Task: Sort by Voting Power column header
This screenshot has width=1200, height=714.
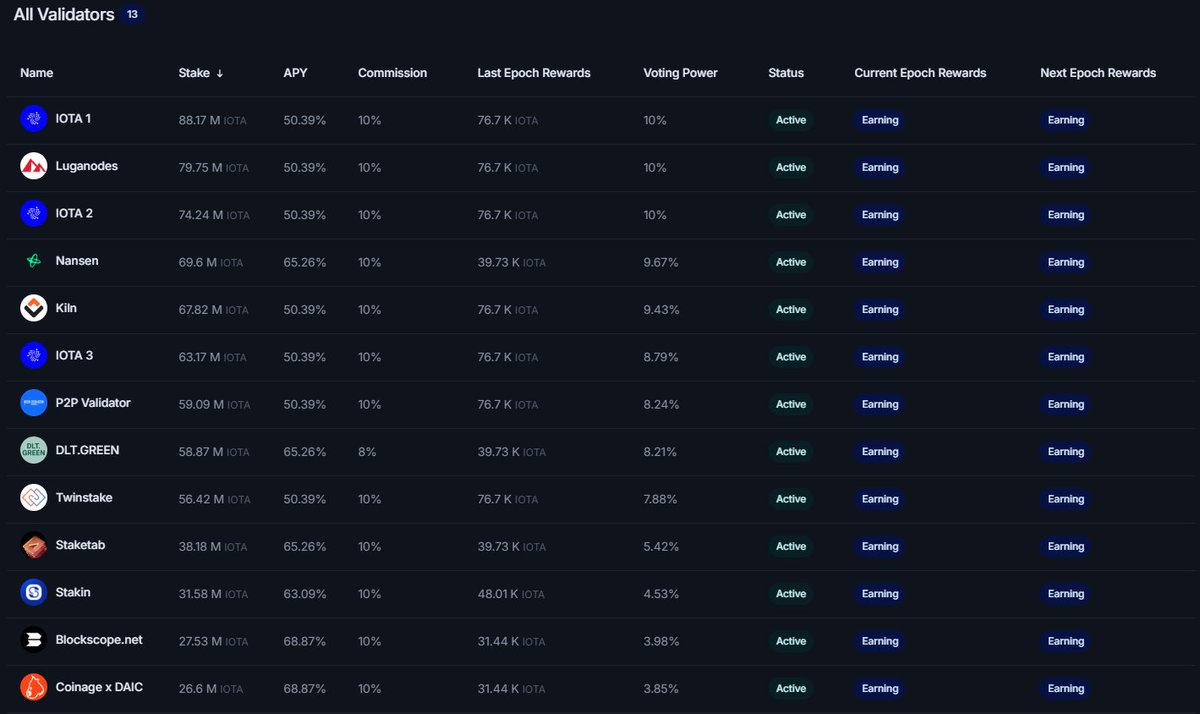Action: [x=680, y=73]
